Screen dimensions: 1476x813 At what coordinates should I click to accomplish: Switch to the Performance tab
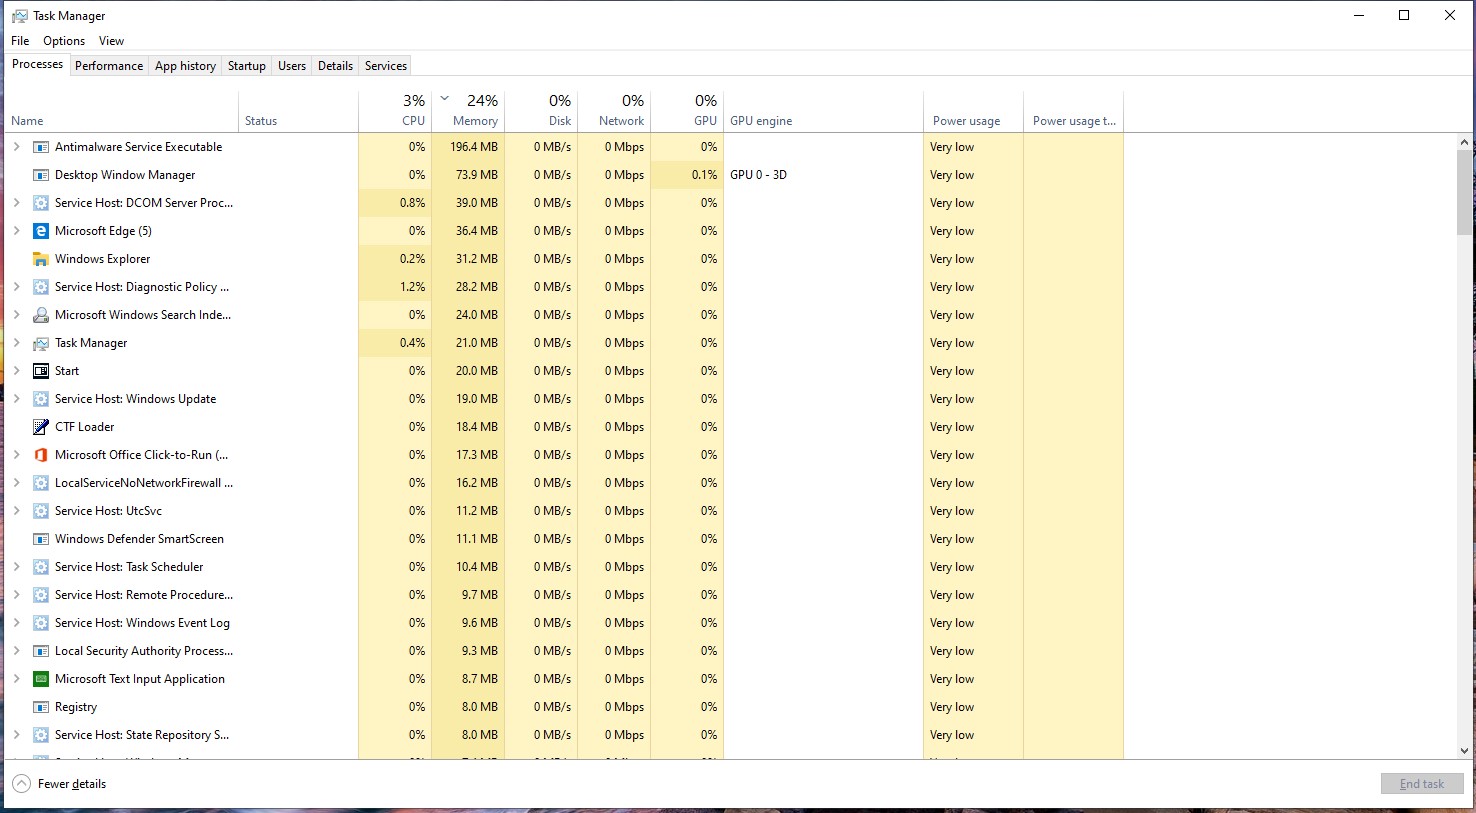tap(109, 66)
